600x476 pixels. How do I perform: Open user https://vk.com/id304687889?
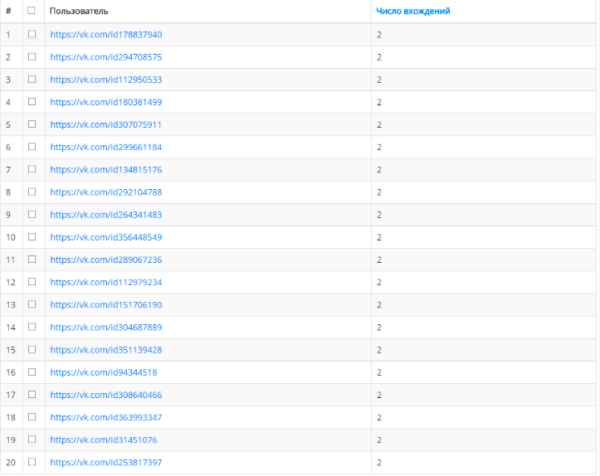106,328
